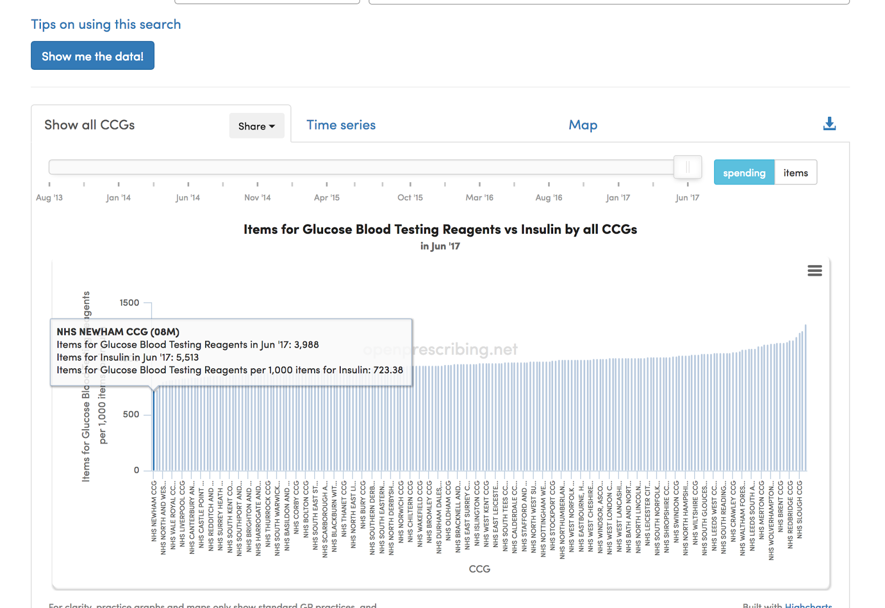The height and width of the screenshot is (608, 885).
Task: Click the 'in Jun '17' chart subtitle
Action: tap(440, 246)
